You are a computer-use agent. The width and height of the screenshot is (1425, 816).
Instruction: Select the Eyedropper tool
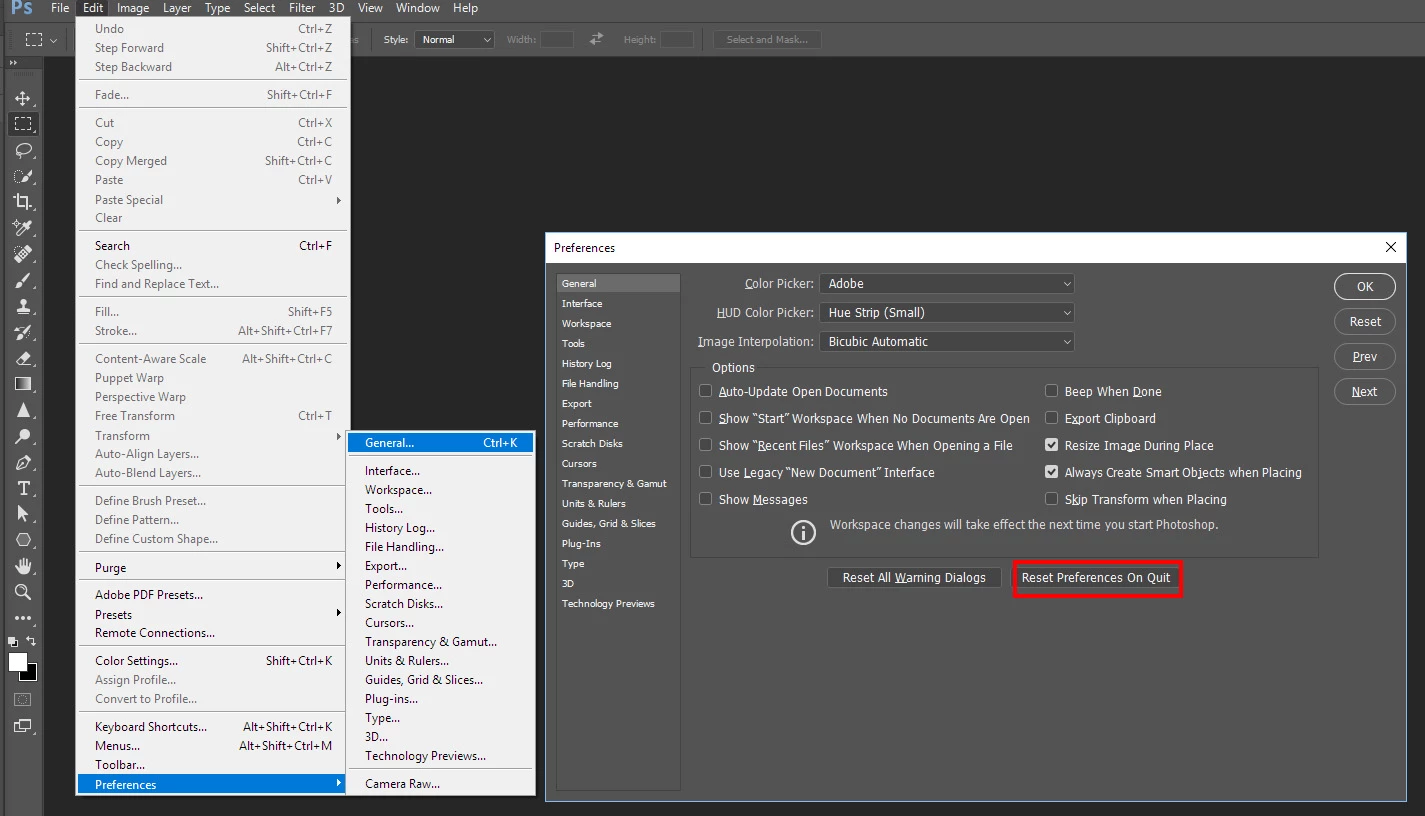22,228
